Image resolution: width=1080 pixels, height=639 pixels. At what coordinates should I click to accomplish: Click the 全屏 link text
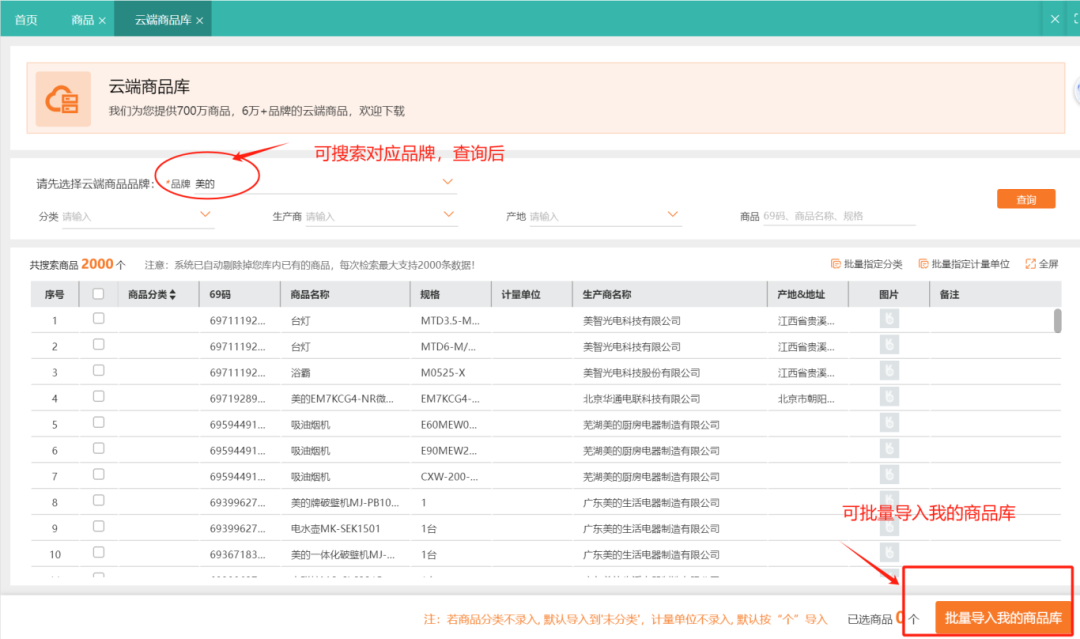[x=1048, y=264]
